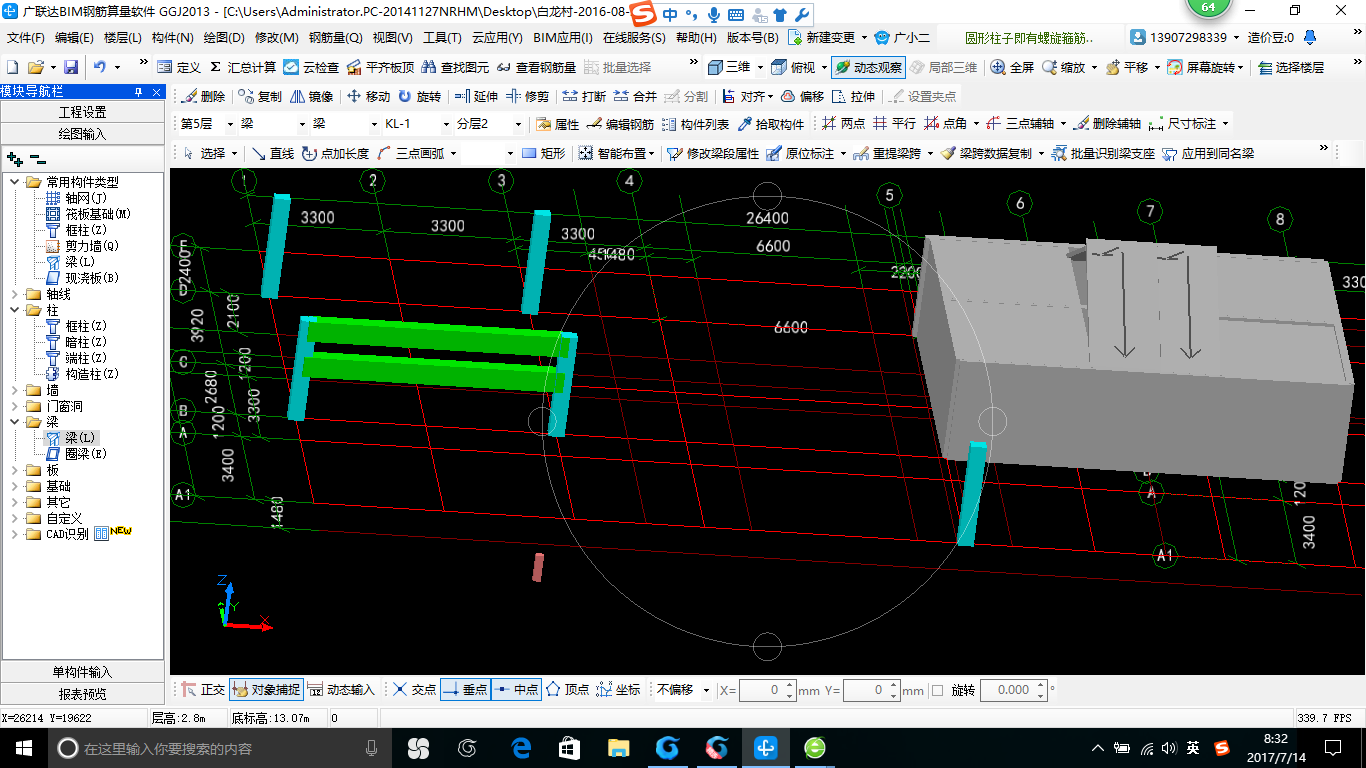Toggle 顶点 vertex snap
The height and width of the screenshot is (768, 1366).
click(x=567, y=690)
